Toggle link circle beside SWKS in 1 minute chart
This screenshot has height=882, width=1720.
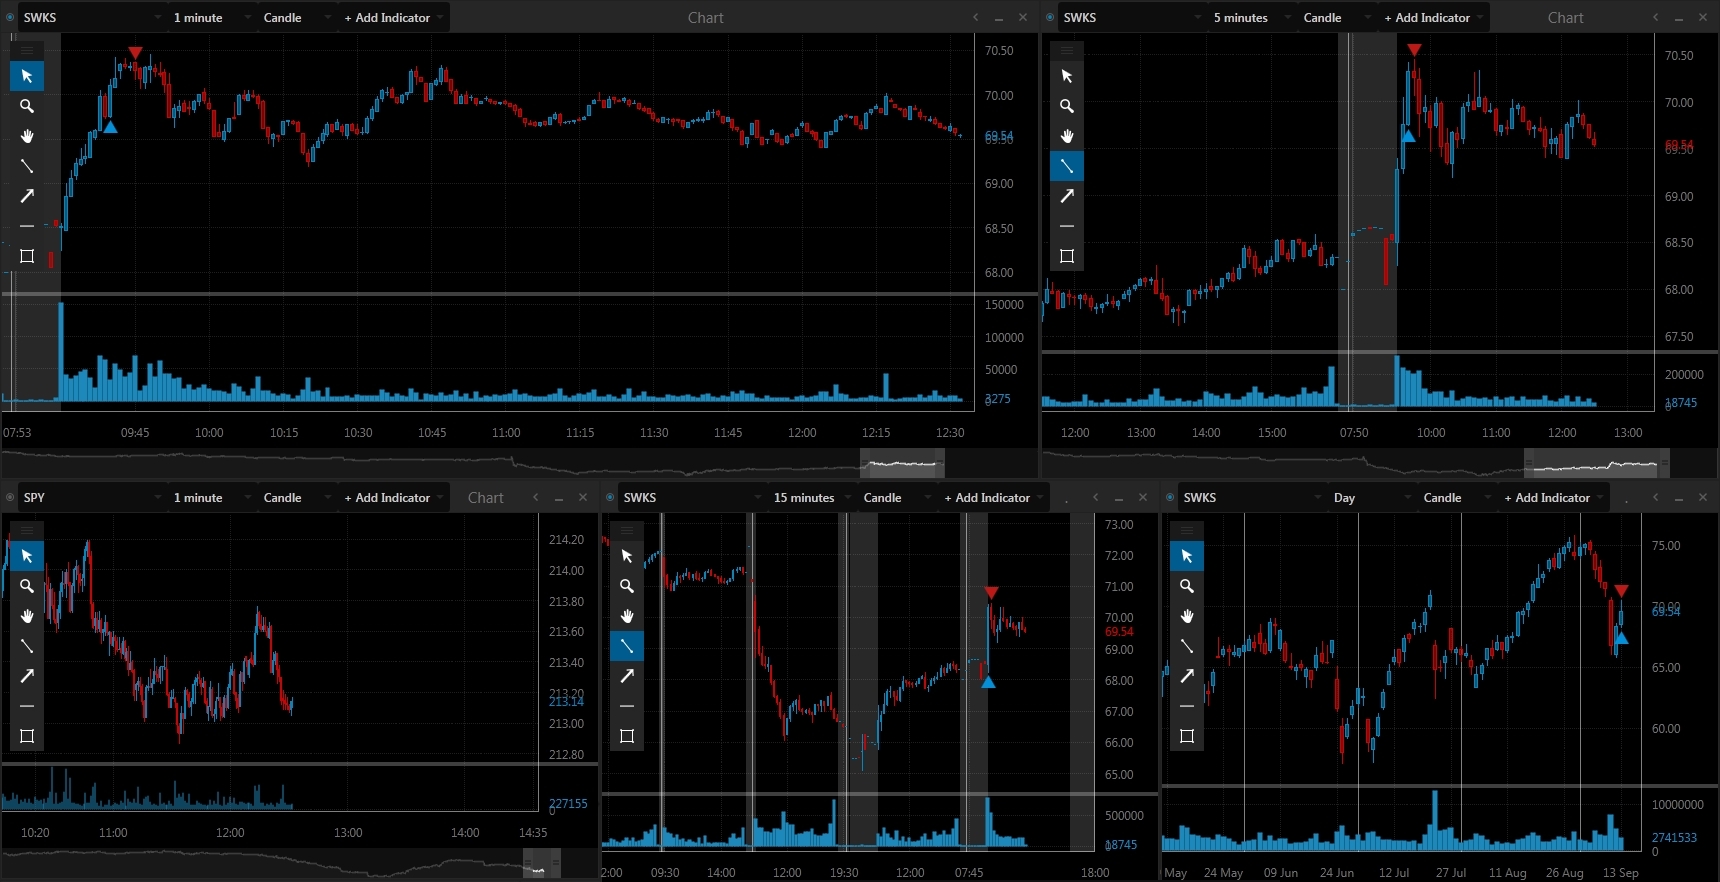coord(10,17)
